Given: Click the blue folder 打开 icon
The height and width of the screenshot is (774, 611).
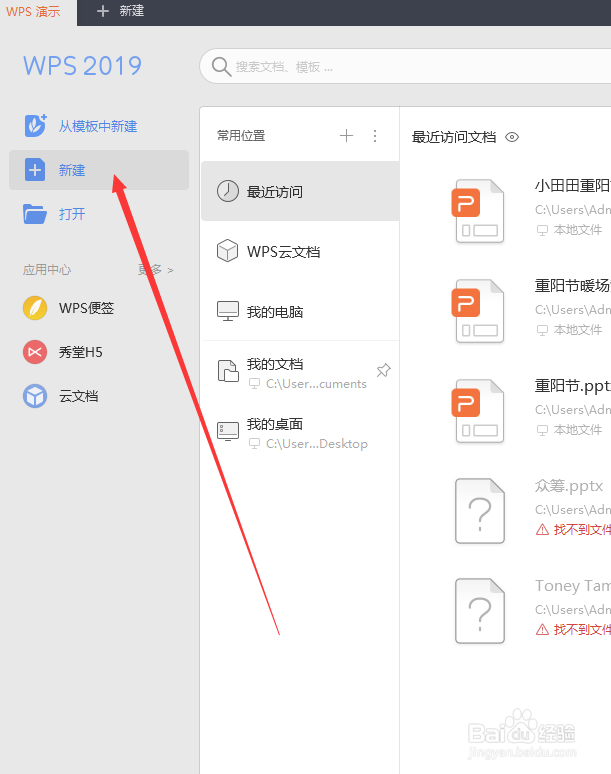Looking at the screenshot, I should click(x=35, y=214).
